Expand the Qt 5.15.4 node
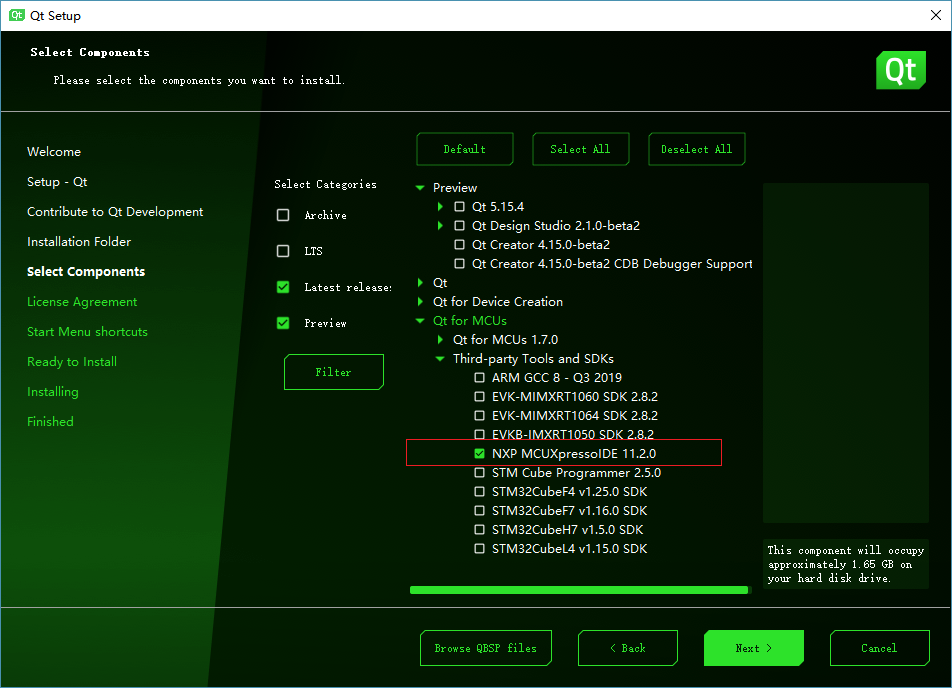This screenshot has height=688, width=952. (x=440, y=206)
